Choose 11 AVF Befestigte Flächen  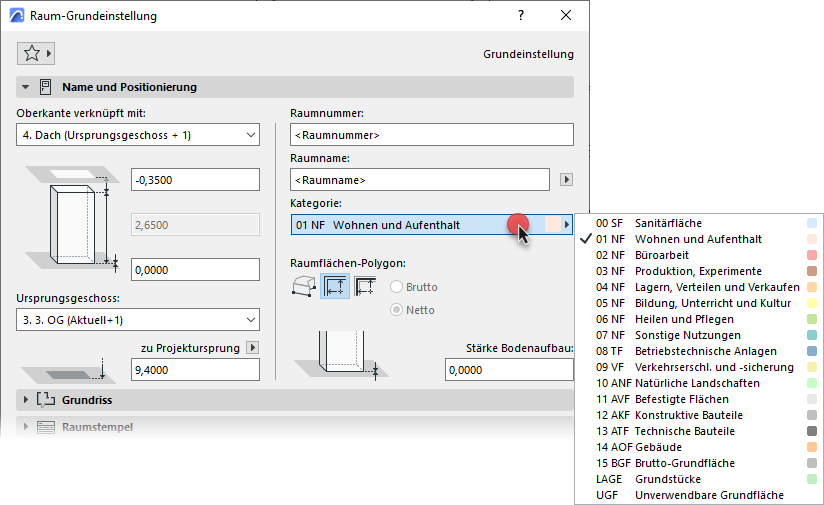(x=699, y=399)
